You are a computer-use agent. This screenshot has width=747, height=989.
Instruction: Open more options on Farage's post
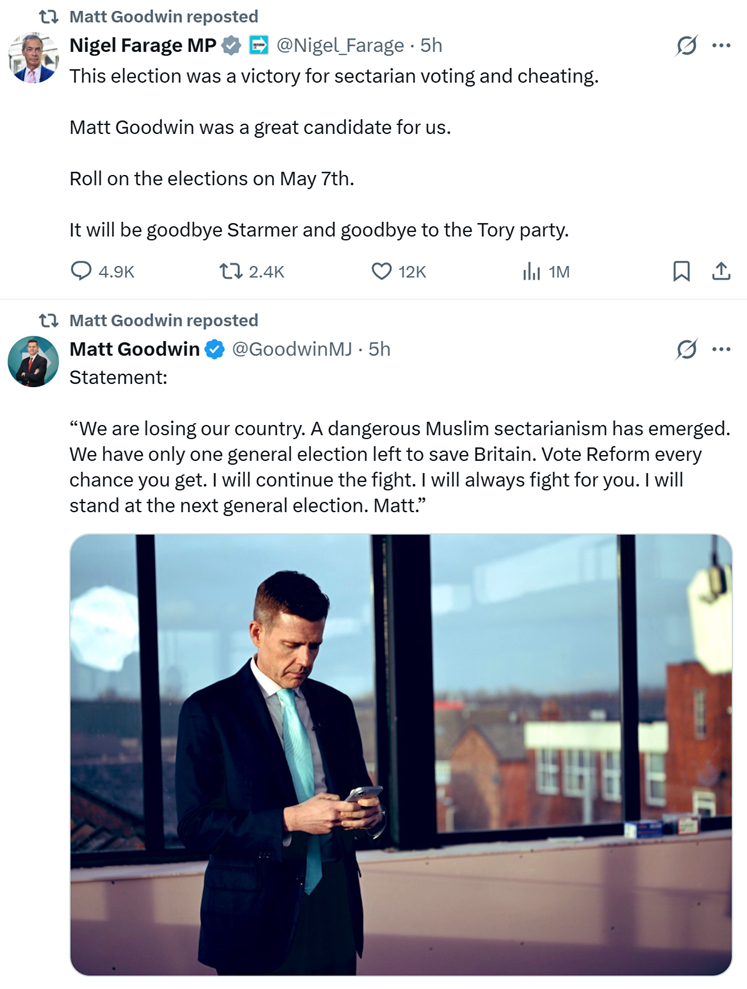(721, 46)
